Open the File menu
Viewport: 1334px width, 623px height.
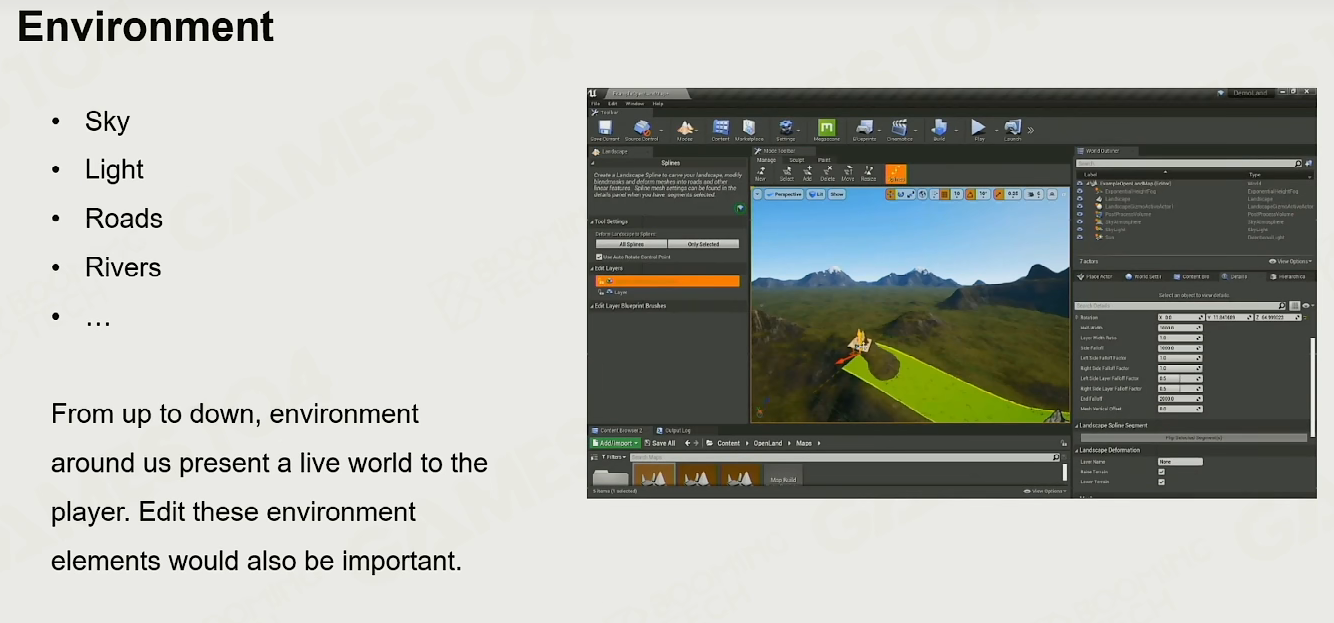(595, 103)
